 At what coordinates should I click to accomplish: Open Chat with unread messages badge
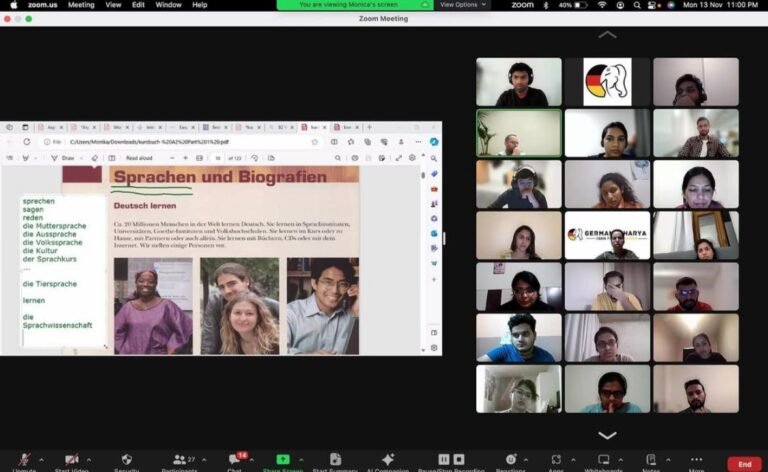[x=235, y=459]
